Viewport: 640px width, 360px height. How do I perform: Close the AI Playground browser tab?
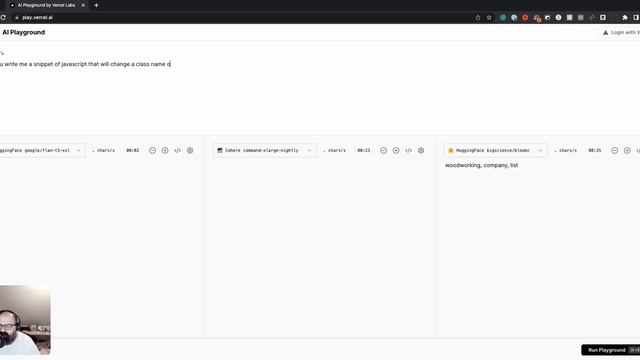(x=83, y=5)
